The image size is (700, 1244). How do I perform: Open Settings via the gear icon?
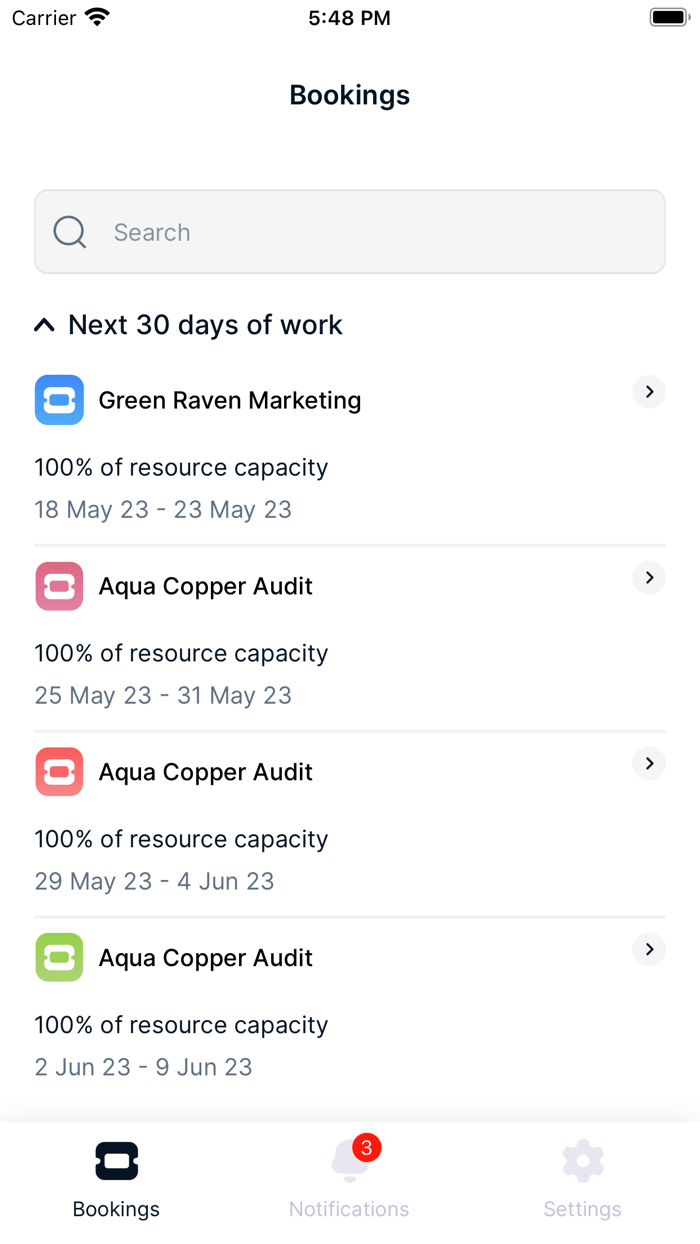click(x=582, y=1160)
